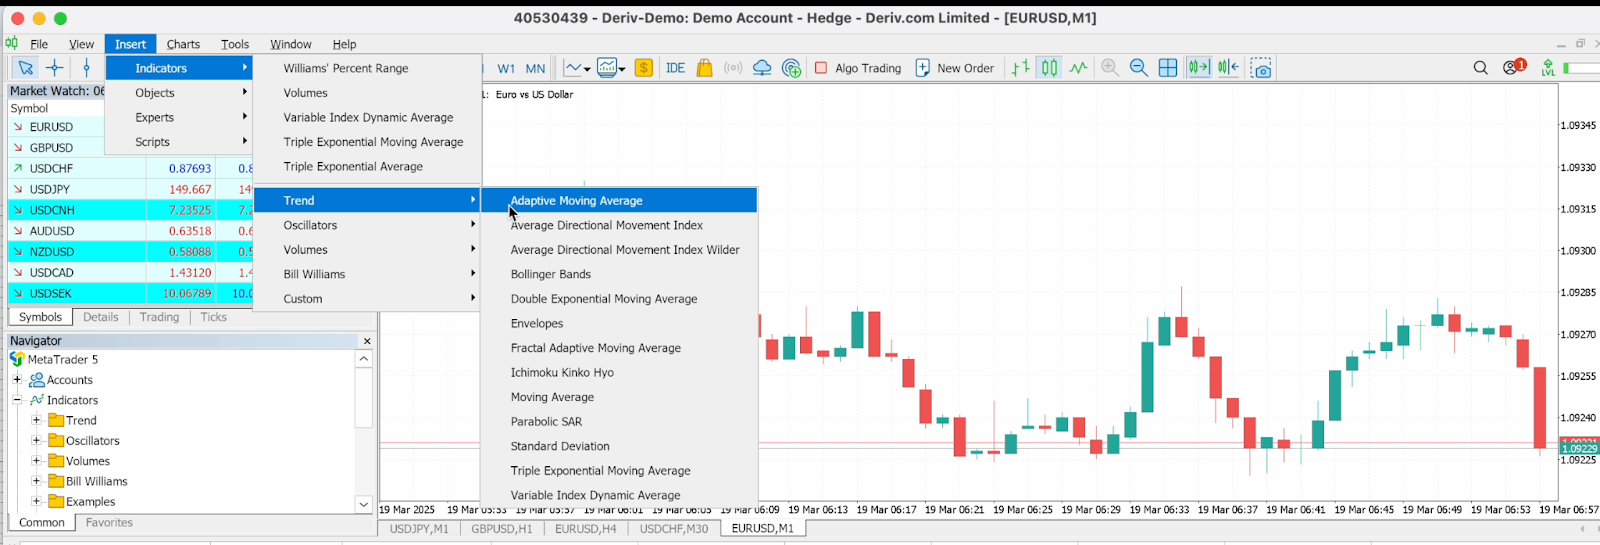
Task: Expand the Trend folder in Navigator
Action: click(36, 420)
